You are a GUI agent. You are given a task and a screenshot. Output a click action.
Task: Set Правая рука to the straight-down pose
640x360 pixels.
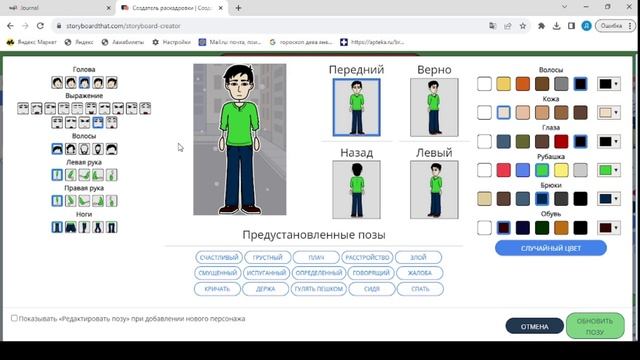pos(57,201)
